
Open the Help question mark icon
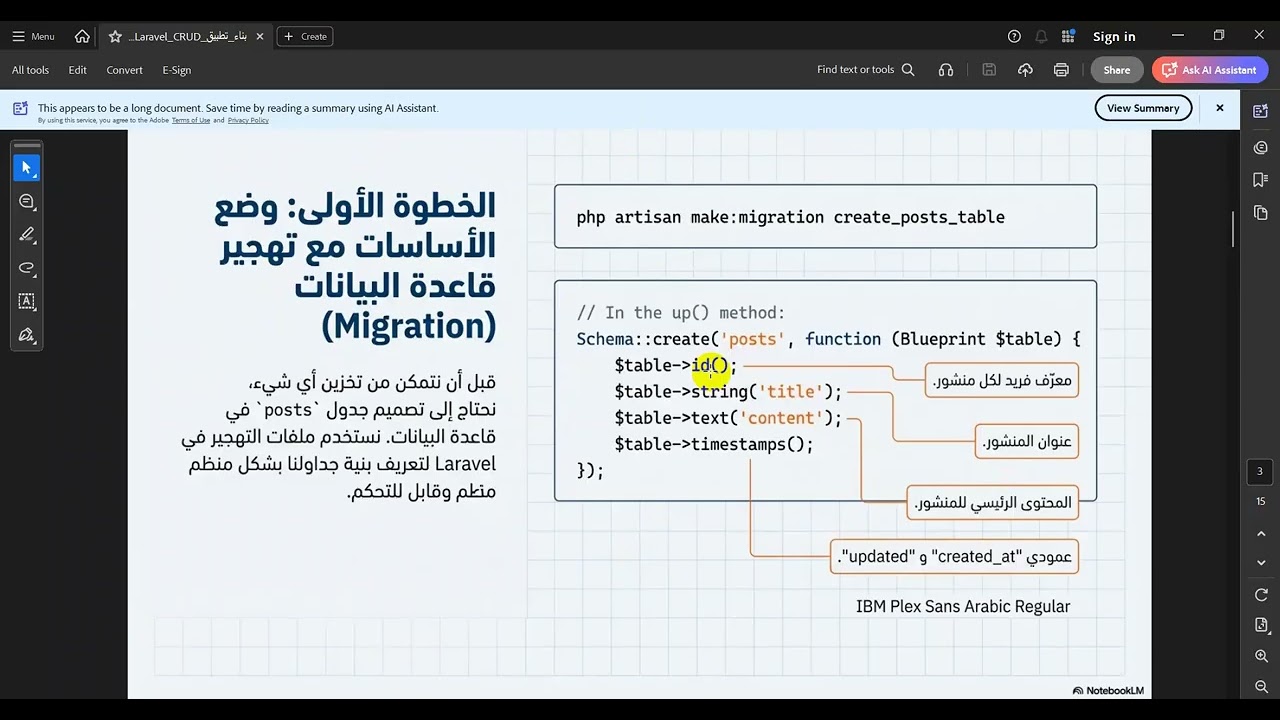click(x=1014, y=36)
